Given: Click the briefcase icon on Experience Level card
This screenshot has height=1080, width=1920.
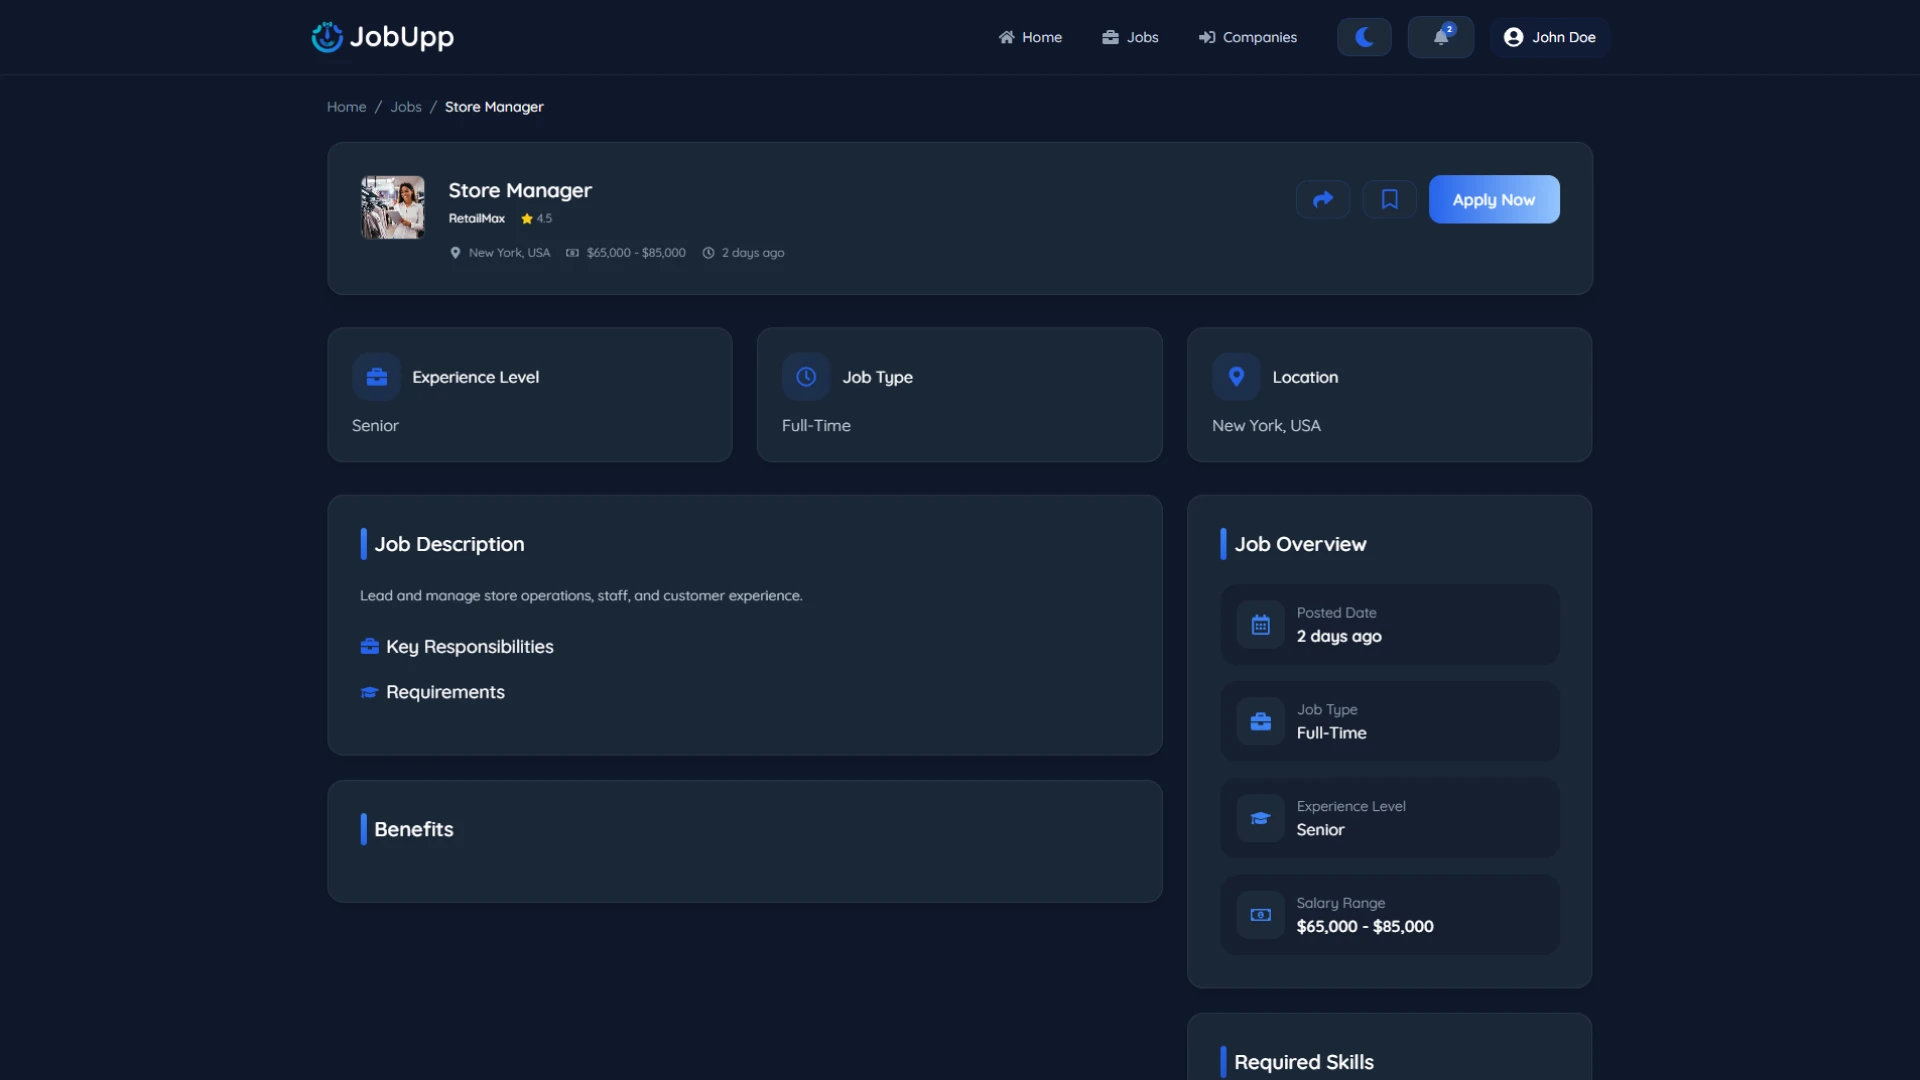Looking at the screenshot, I should coord(376,377).
